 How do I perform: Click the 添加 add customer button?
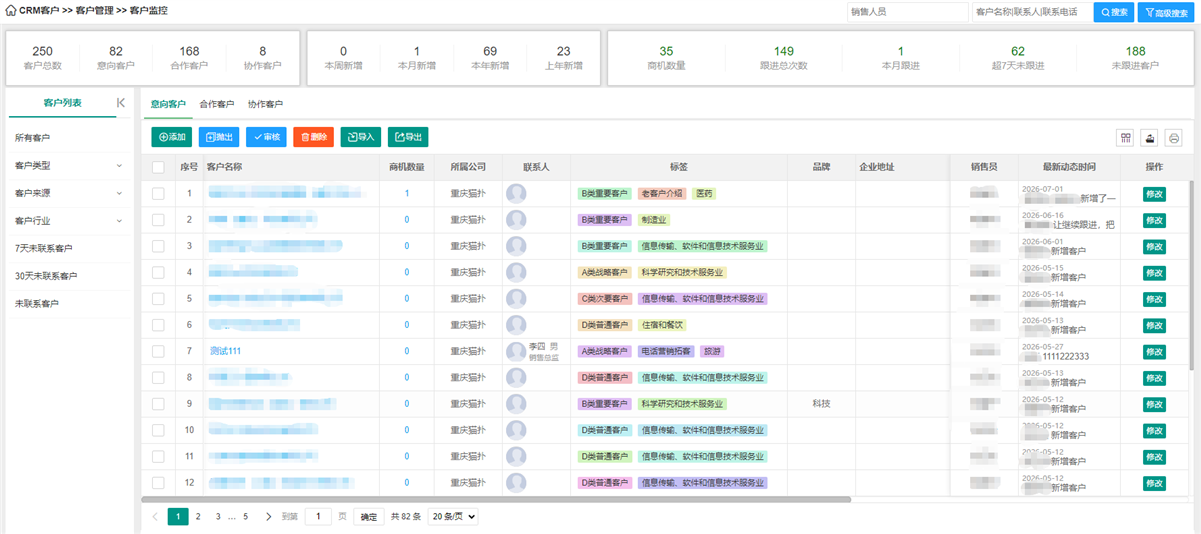pyautogui.click(x=171, y=137)
